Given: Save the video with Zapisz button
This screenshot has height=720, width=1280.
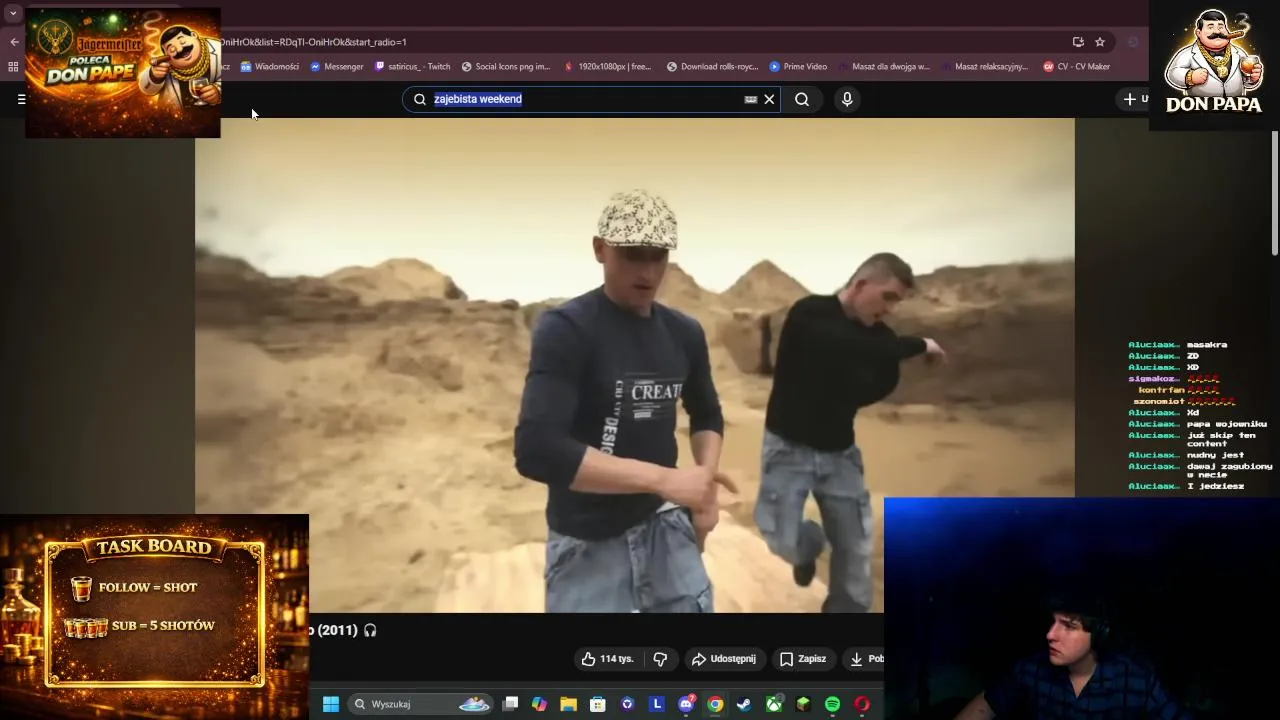Looking at the screenshot, I should click(803, 659).
